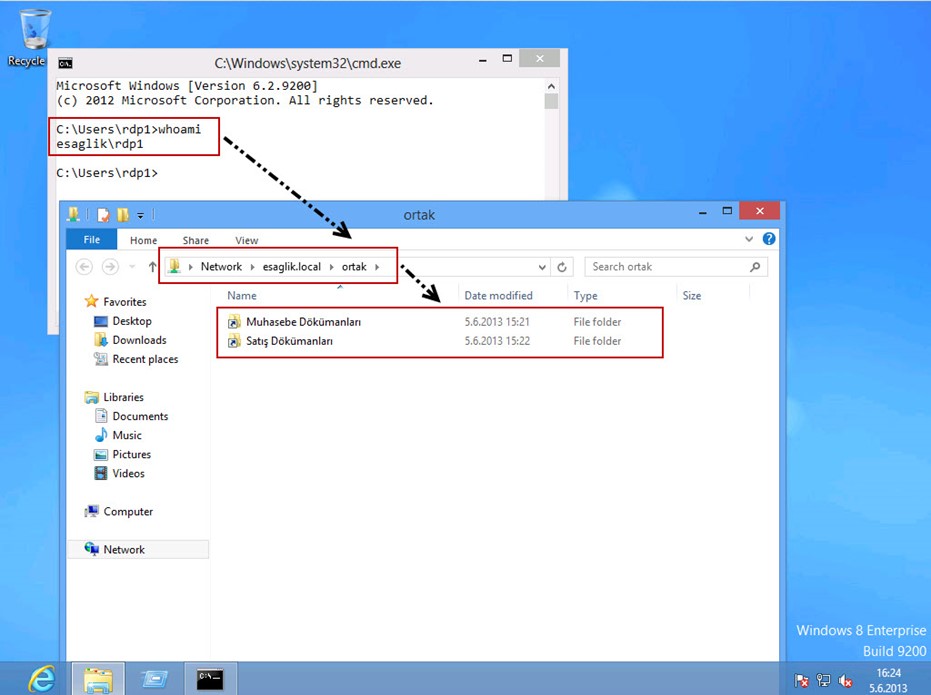Go up one level with Up arrow
The height and width of the screenshot is (695, 931).
coord(152,267)
